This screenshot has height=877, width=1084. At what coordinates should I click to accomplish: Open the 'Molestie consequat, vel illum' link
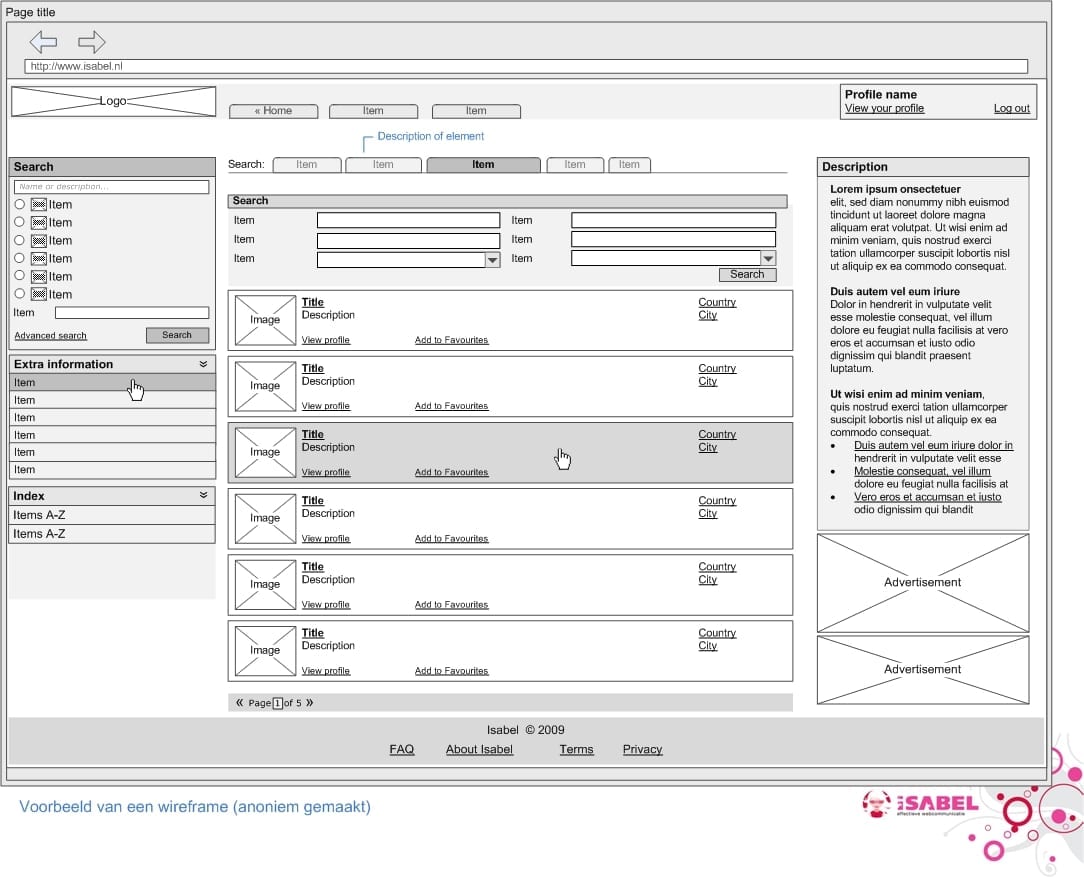pos(922,471)
